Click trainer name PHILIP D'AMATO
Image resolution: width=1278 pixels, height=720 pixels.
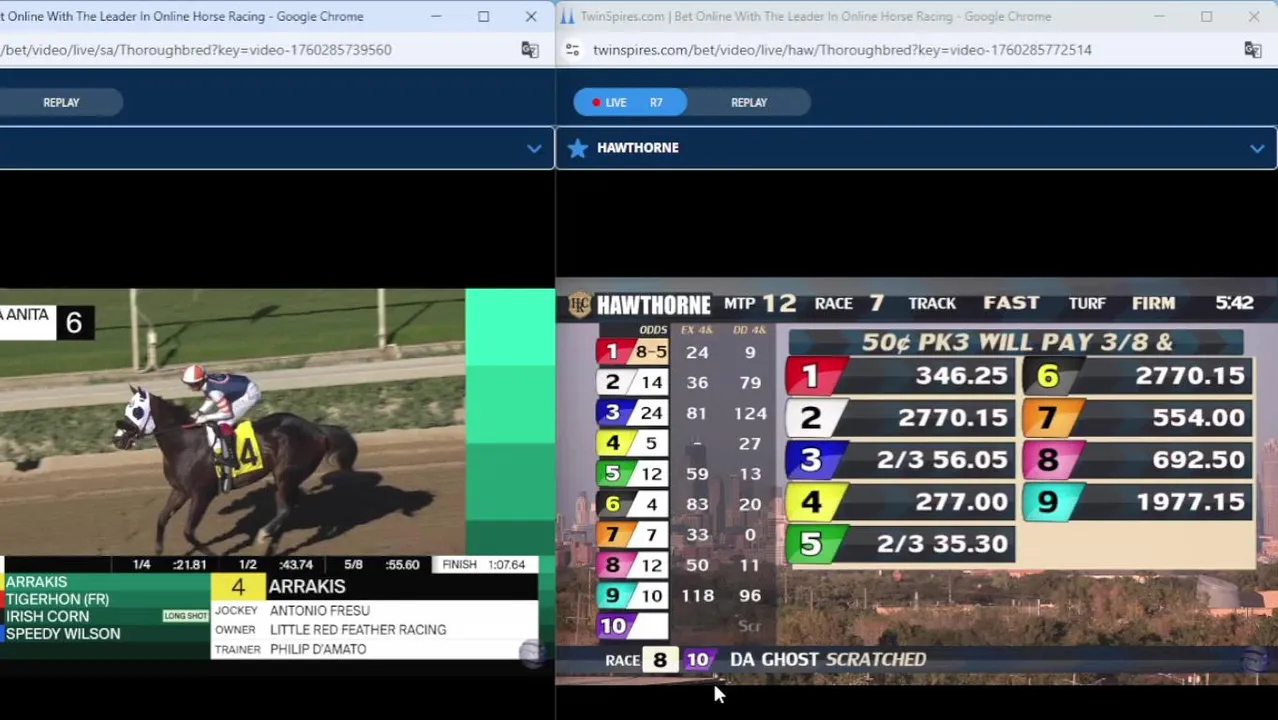click(x=317, y=649)
